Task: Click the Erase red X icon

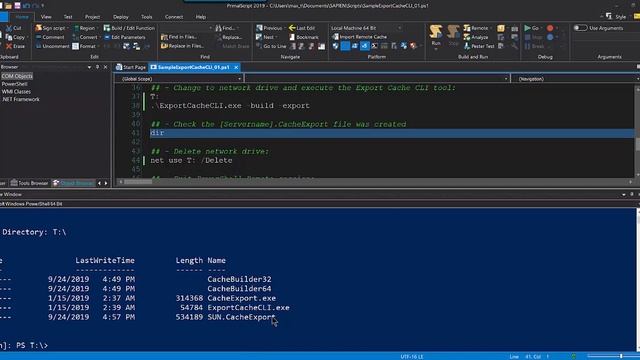Action: pos(9,46)
